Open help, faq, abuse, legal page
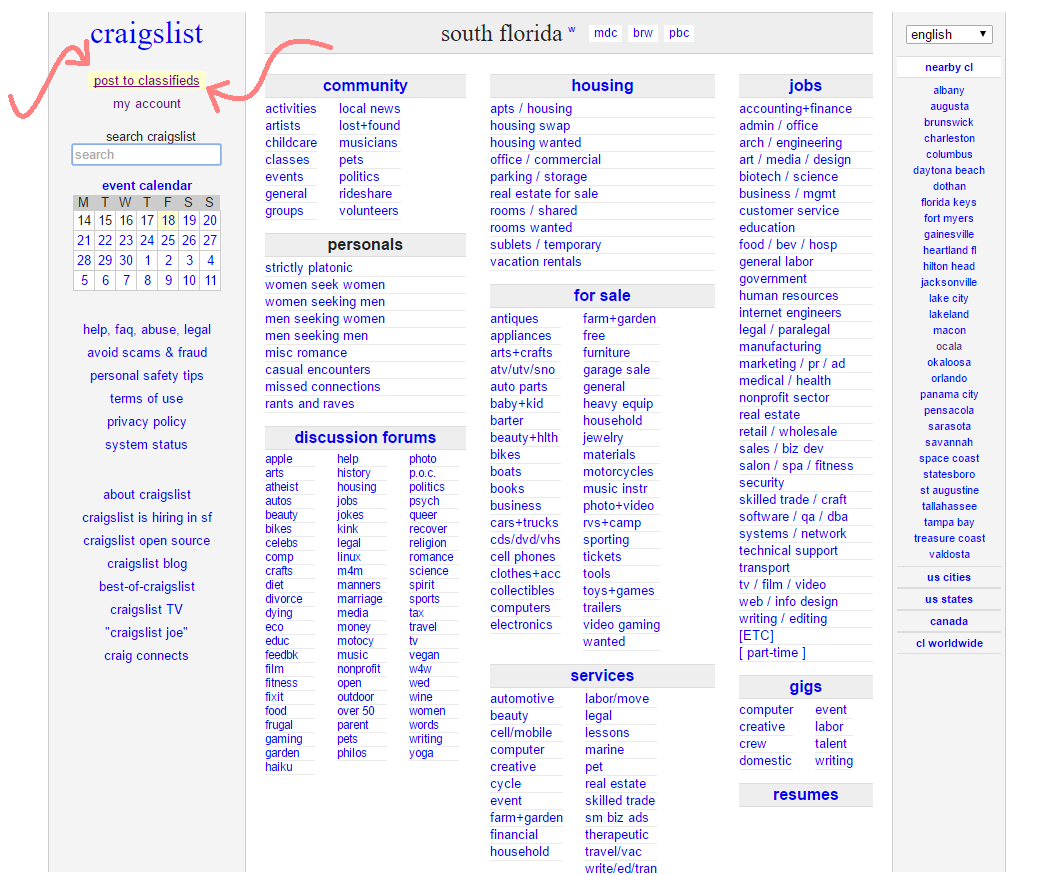This screenshot has width=1054, height=875. (x=147, y=329)
